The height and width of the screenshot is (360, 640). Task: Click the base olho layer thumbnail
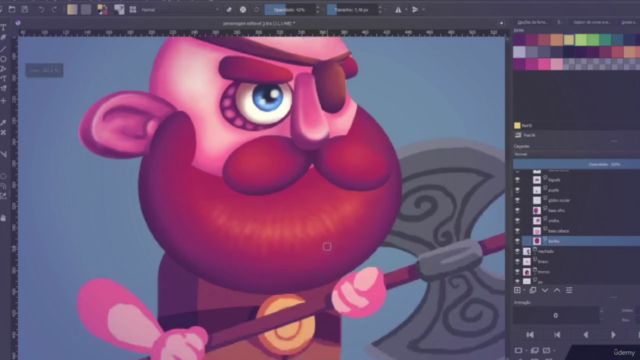pos(537,211)
